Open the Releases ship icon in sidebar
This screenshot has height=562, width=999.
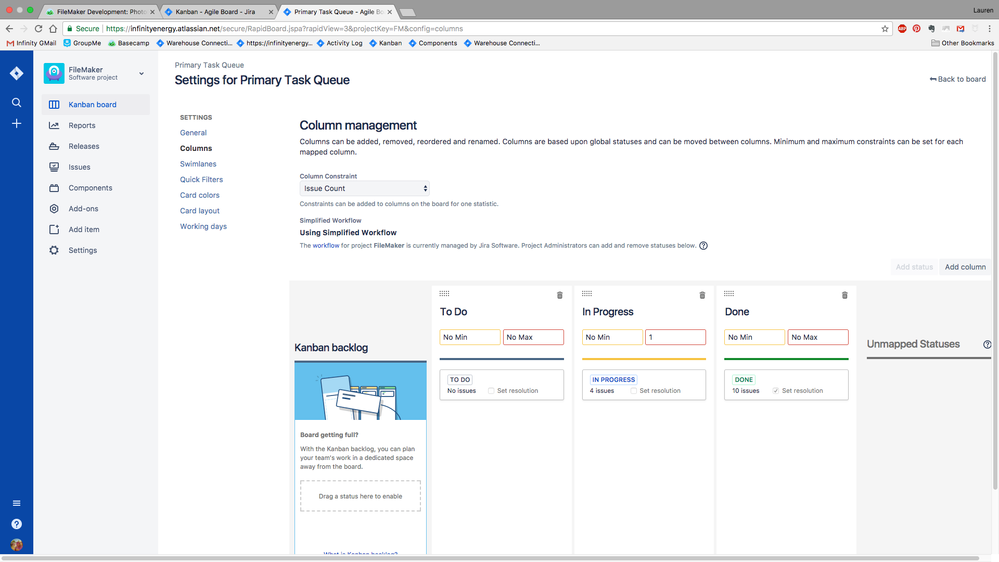click(x=54, y=147)
